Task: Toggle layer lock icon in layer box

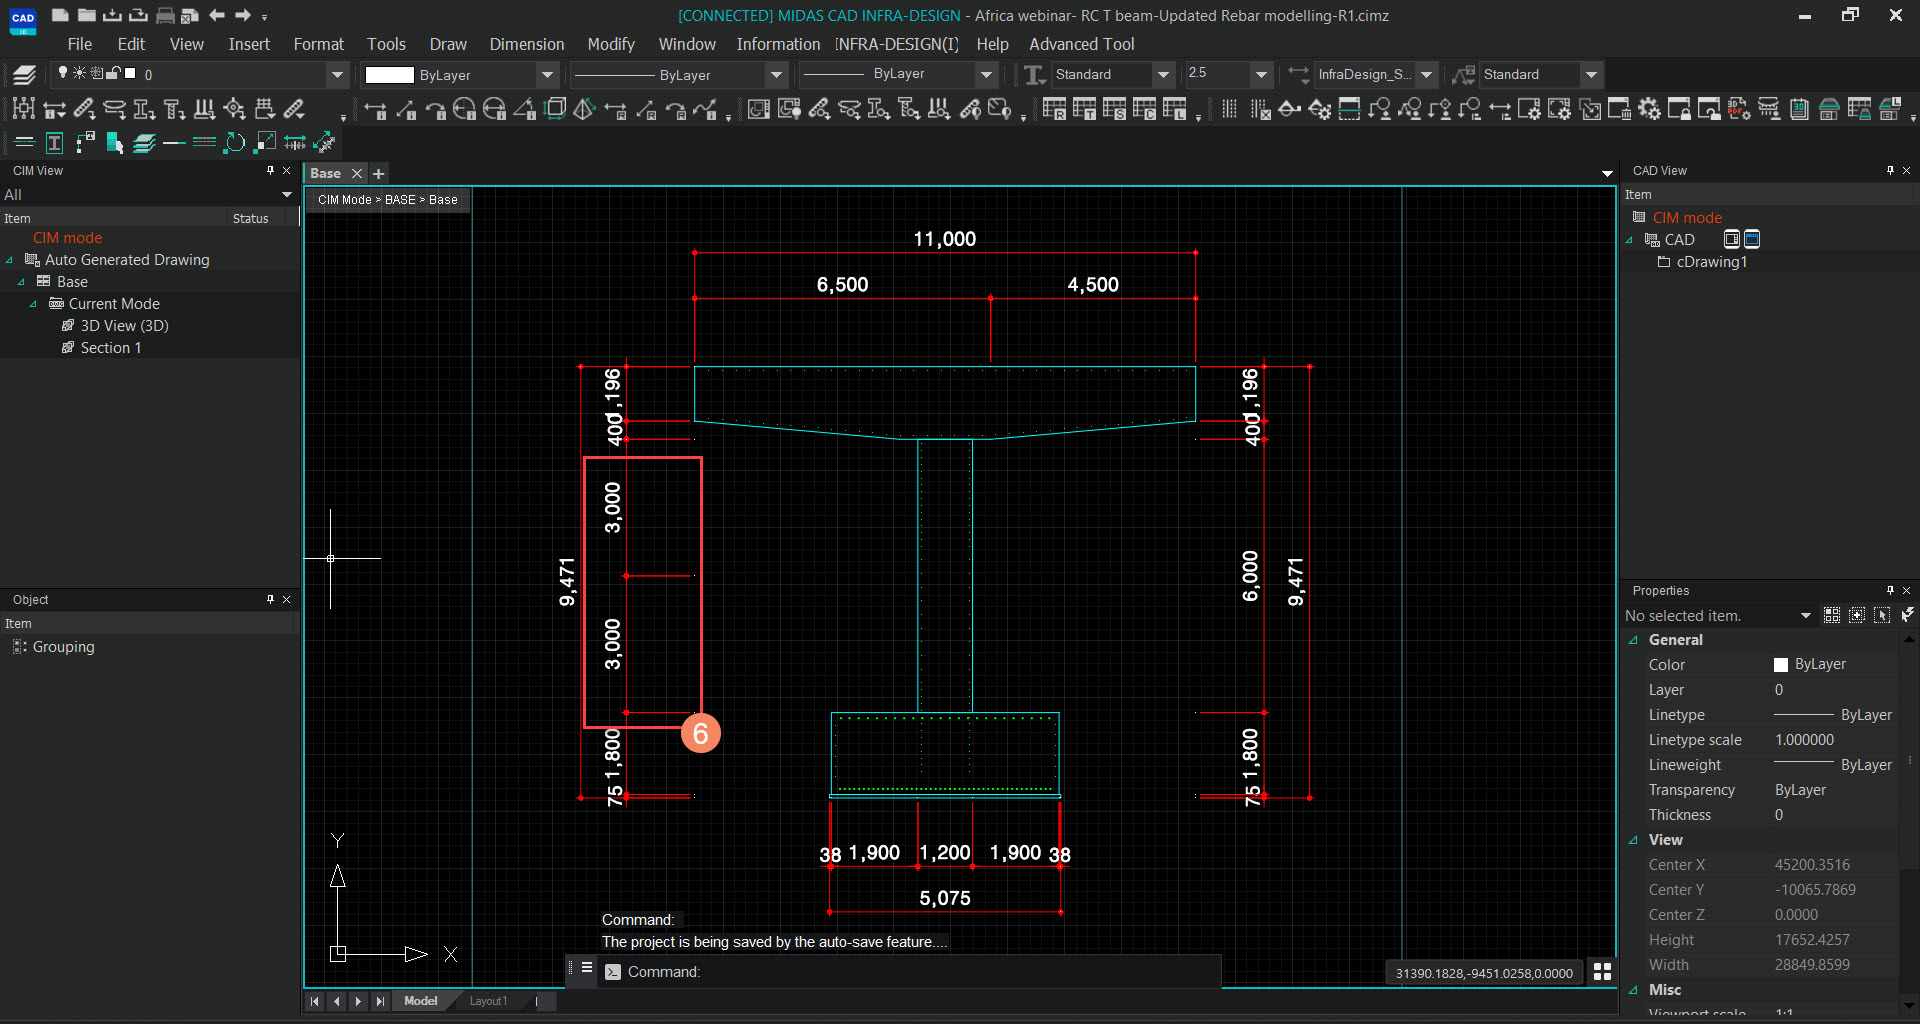Action: 113,73
